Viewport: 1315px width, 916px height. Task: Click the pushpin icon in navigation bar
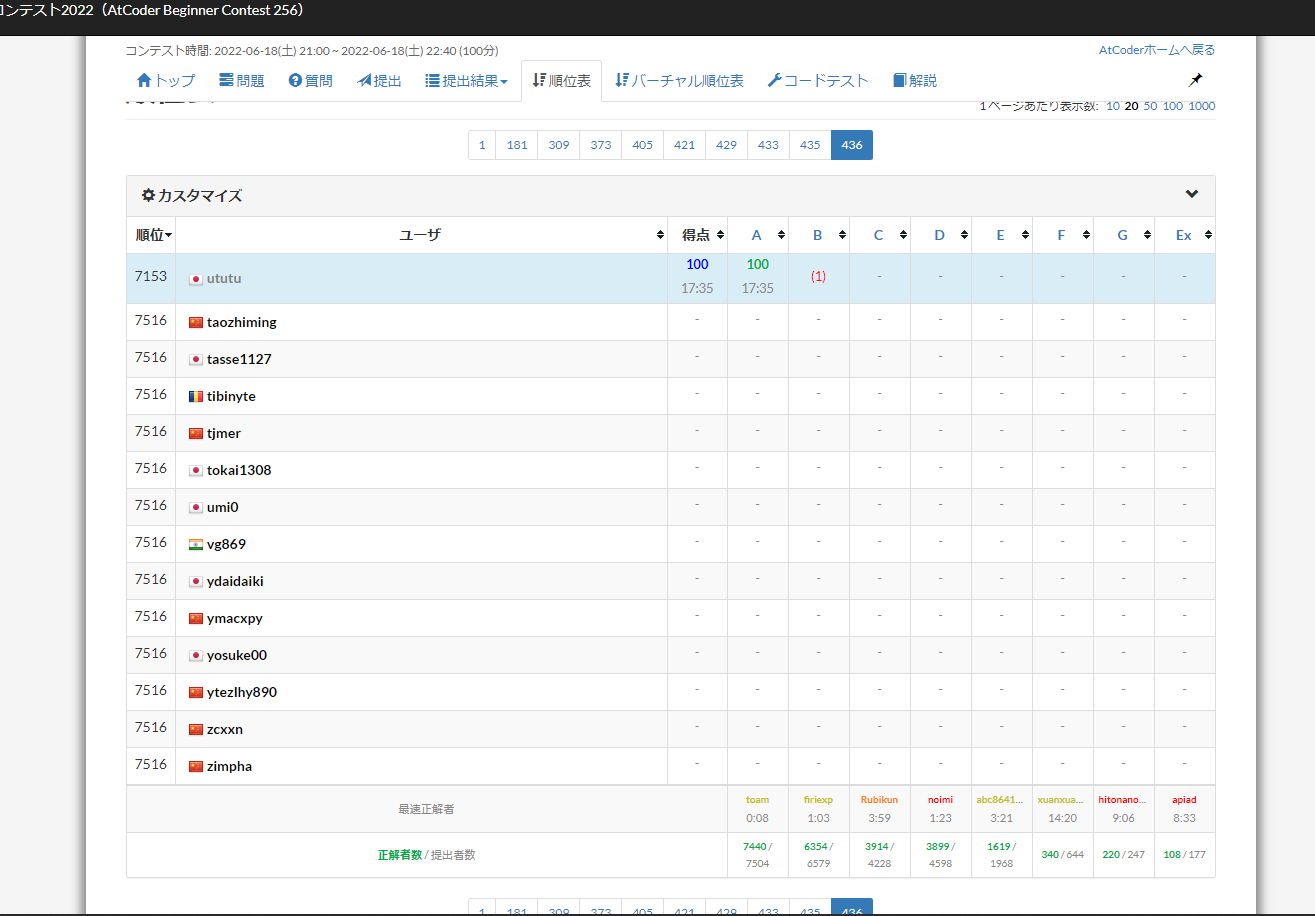click(x=1195, y=80)
